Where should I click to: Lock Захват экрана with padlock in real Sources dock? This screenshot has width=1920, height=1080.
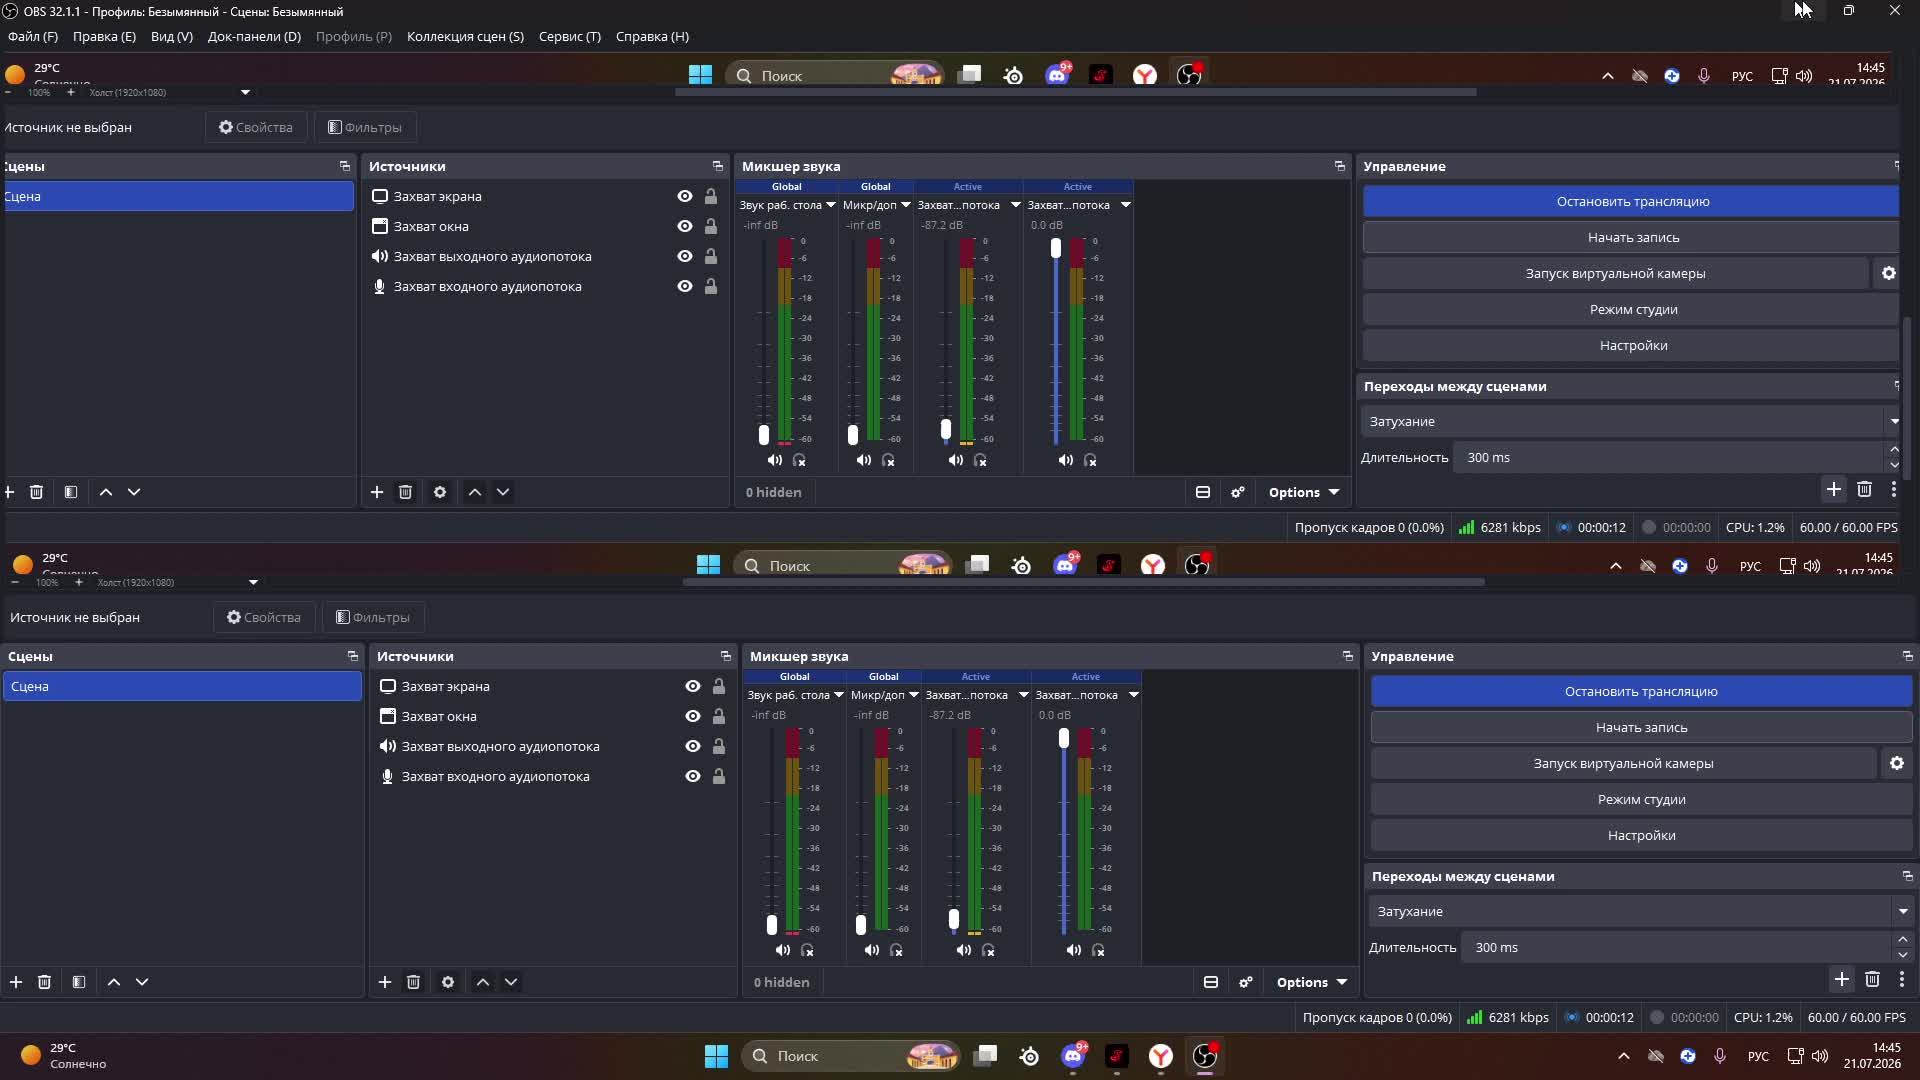(x=719, y=686)
